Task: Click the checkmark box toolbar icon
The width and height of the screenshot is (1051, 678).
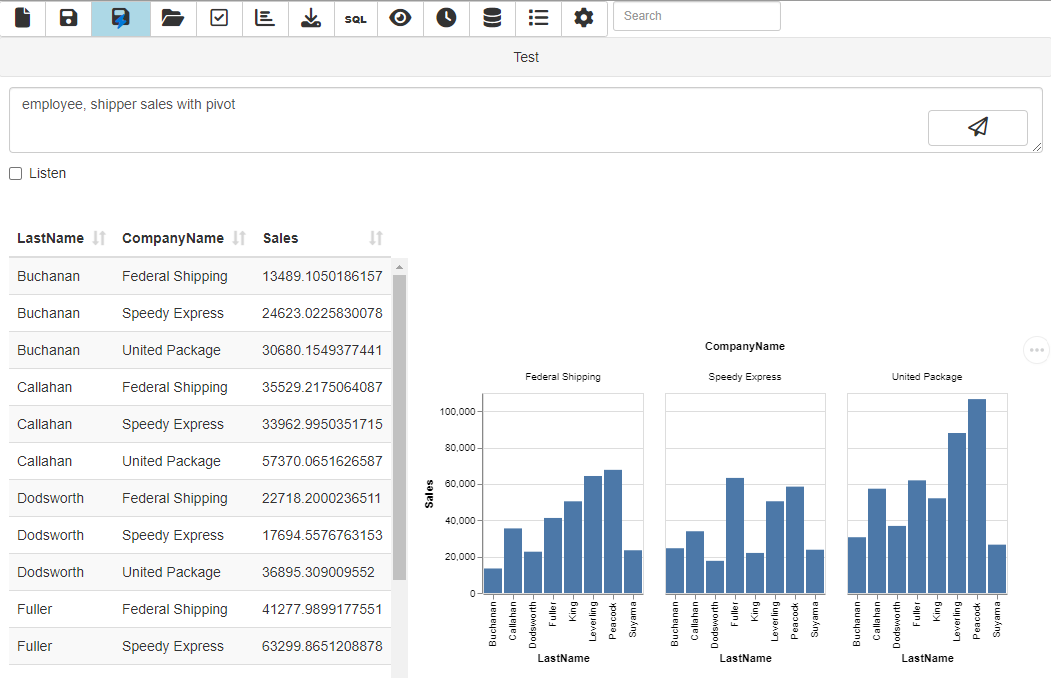Action: click(x=219, y=18)
